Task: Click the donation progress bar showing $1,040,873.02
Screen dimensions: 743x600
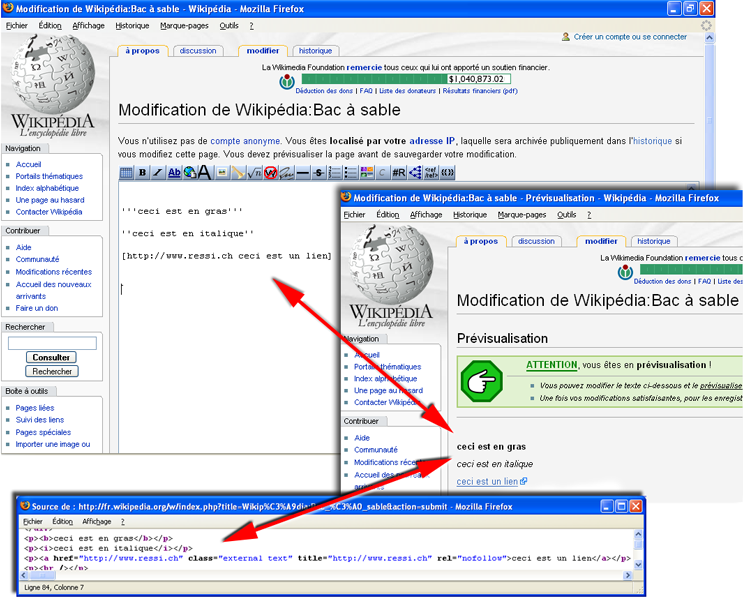Action: point(406,79)
